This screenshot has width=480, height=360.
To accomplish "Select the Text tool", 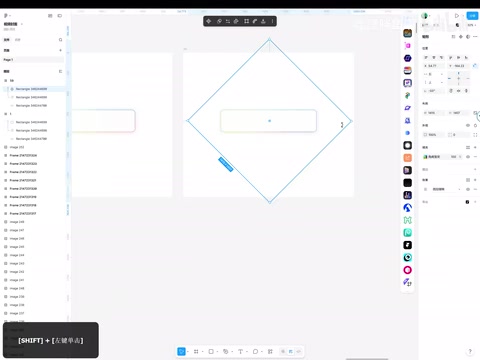I will tap(240, 351).
